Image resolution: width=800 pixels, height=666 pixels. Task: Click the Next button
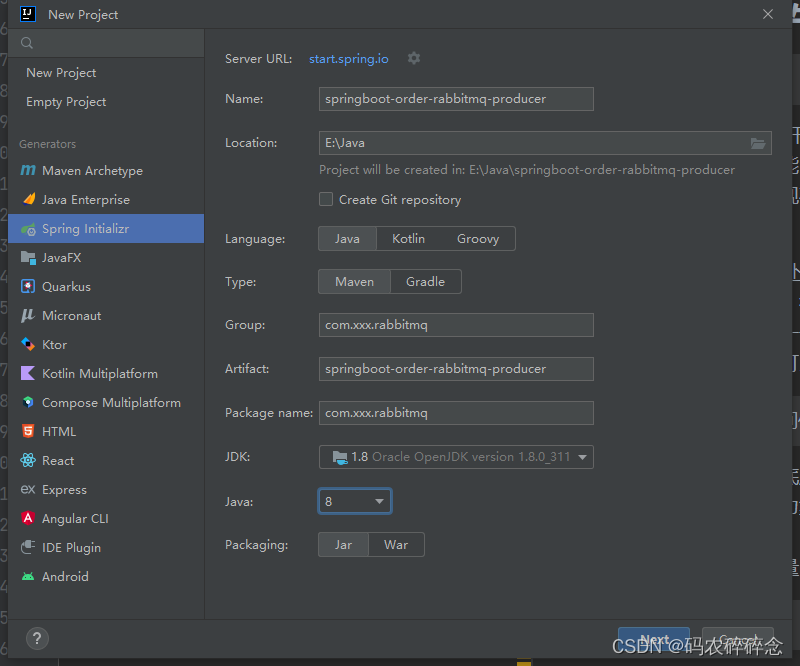coord(654,639)
